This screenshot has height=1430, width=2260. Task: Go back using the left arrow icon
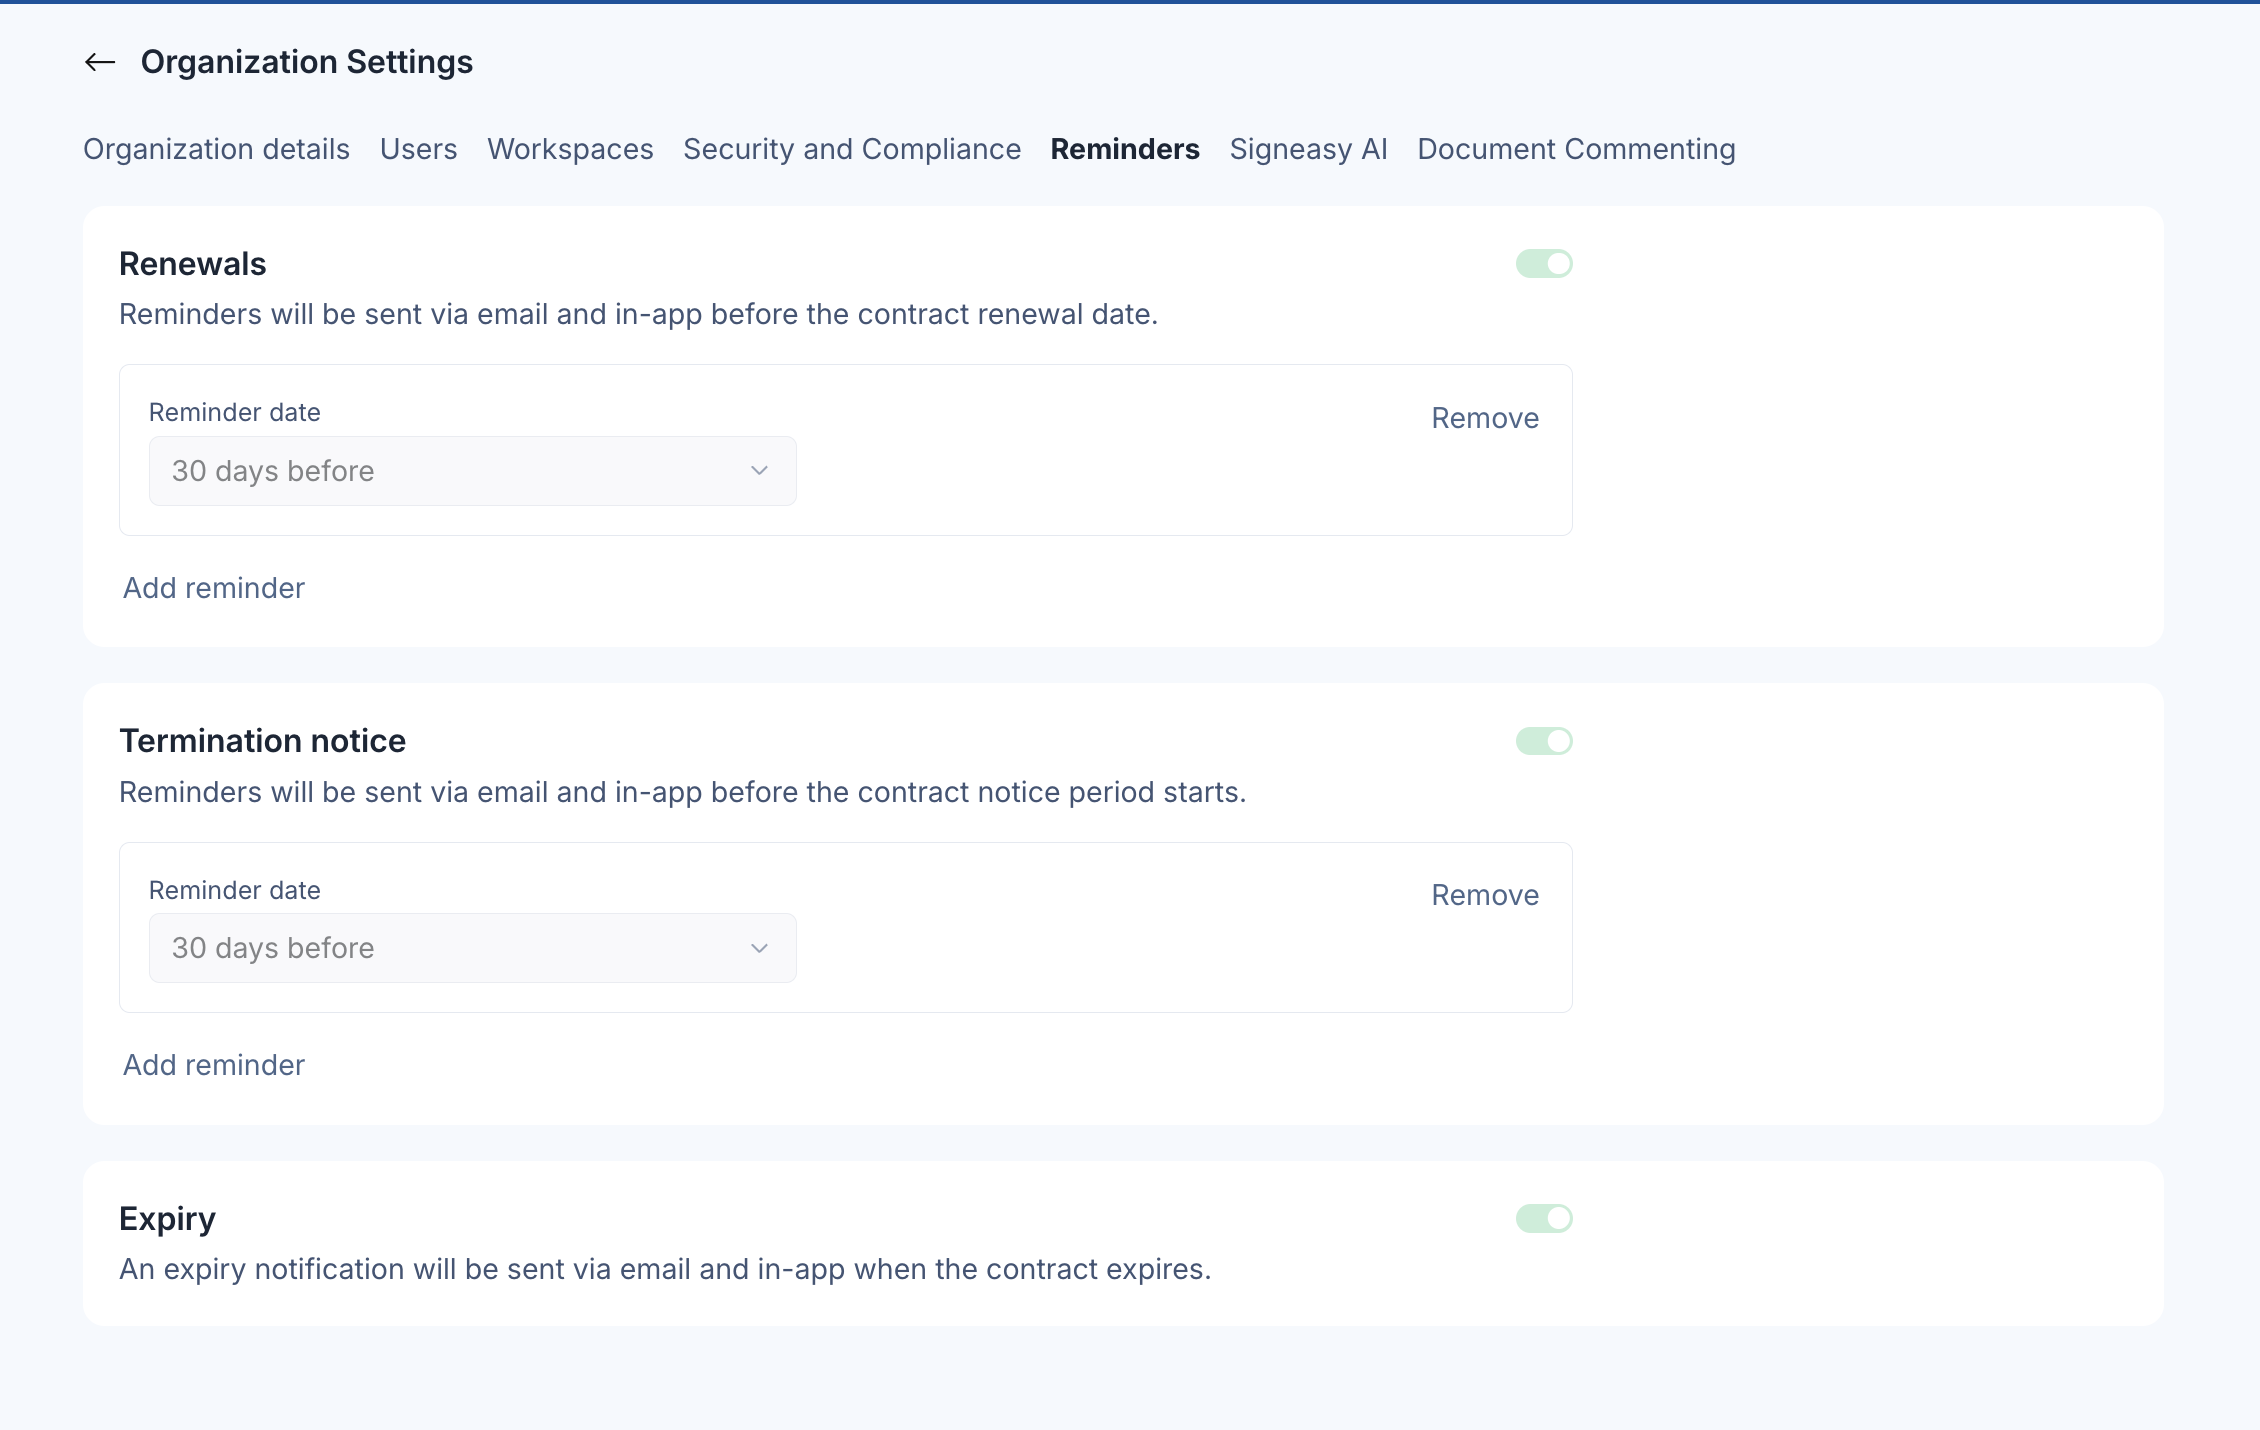[x=100, y=62]
